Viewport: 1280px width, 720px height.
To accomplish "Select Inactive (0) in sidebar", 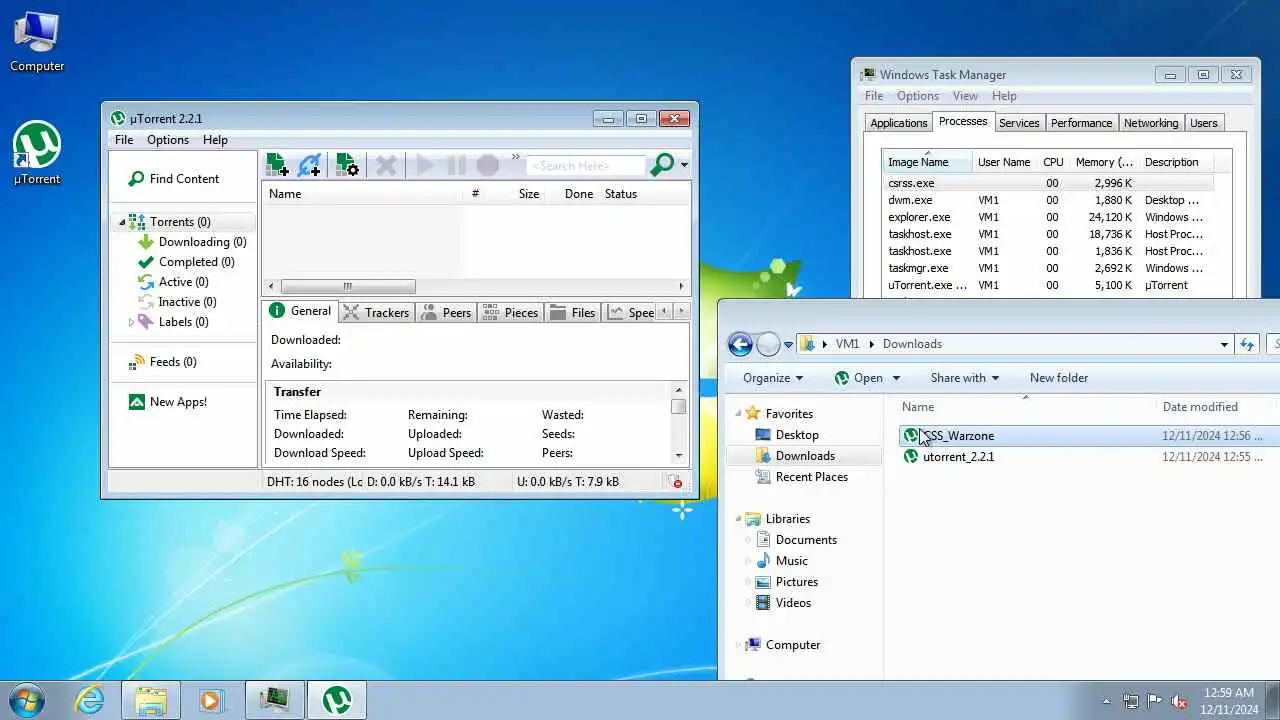I will click(187, 302).
